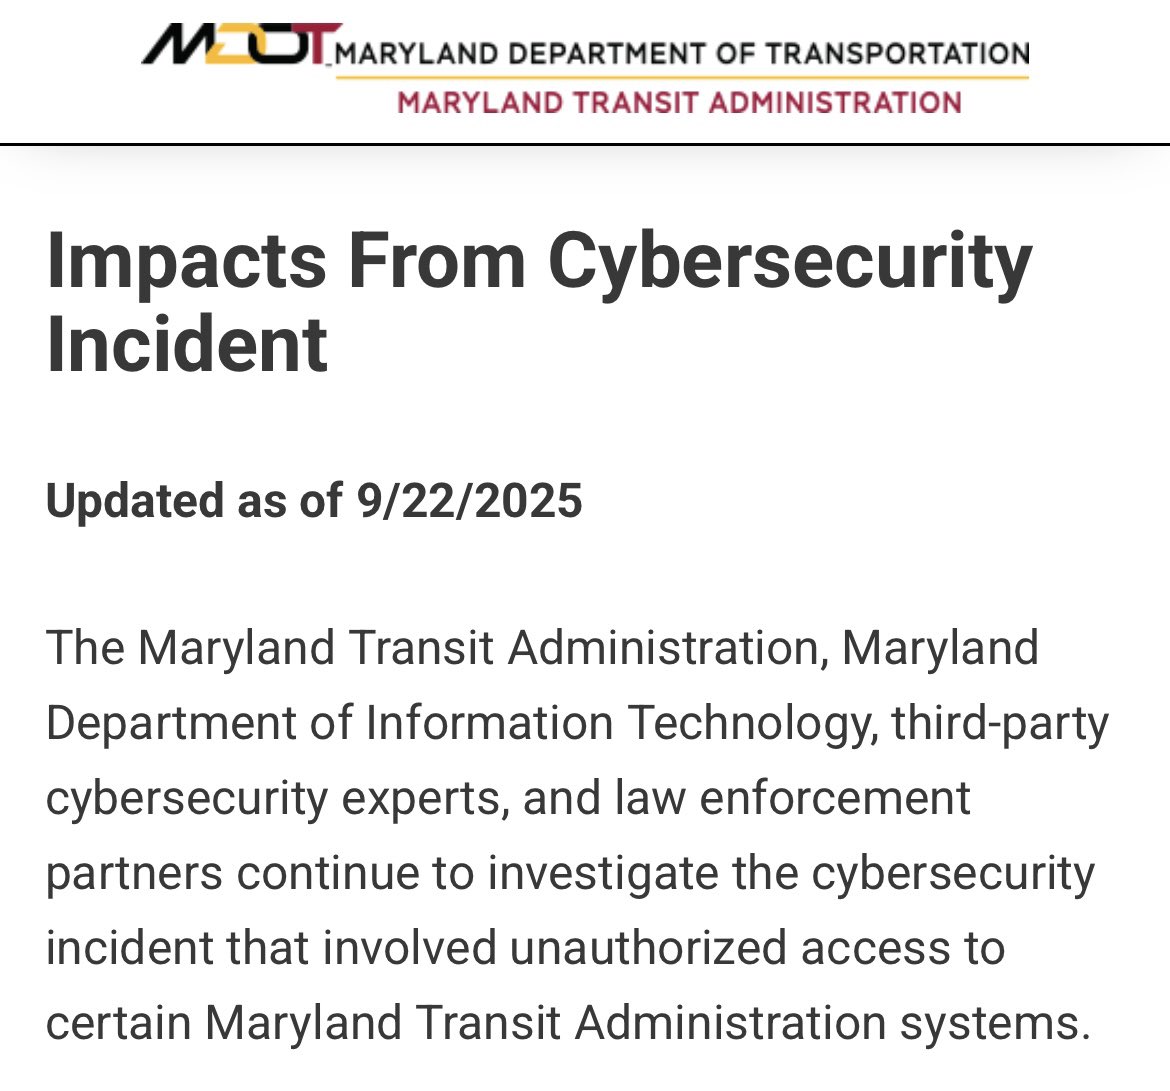Image resolution: width=1170 pixels, height=1091 pixels.
Task: Click the black M of the MDOT logo
Action: 178,45
